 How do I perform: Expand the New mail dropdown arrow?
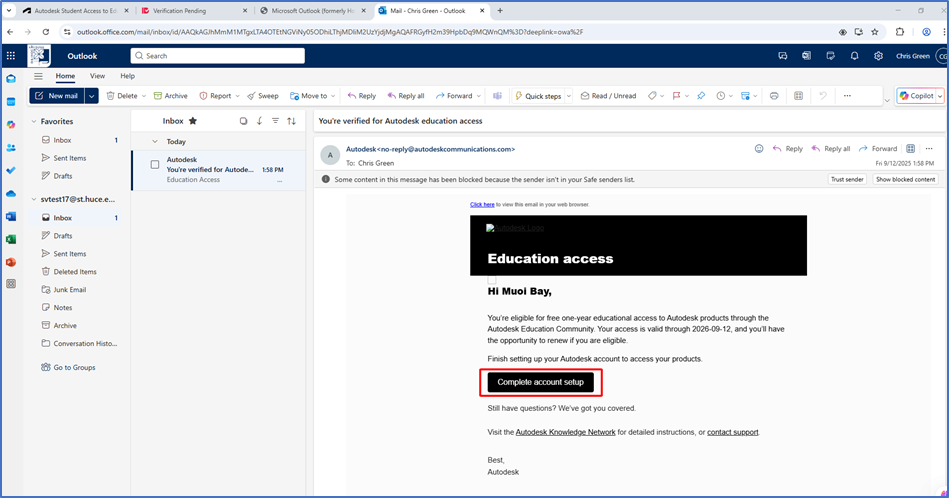tap(92, 96)
